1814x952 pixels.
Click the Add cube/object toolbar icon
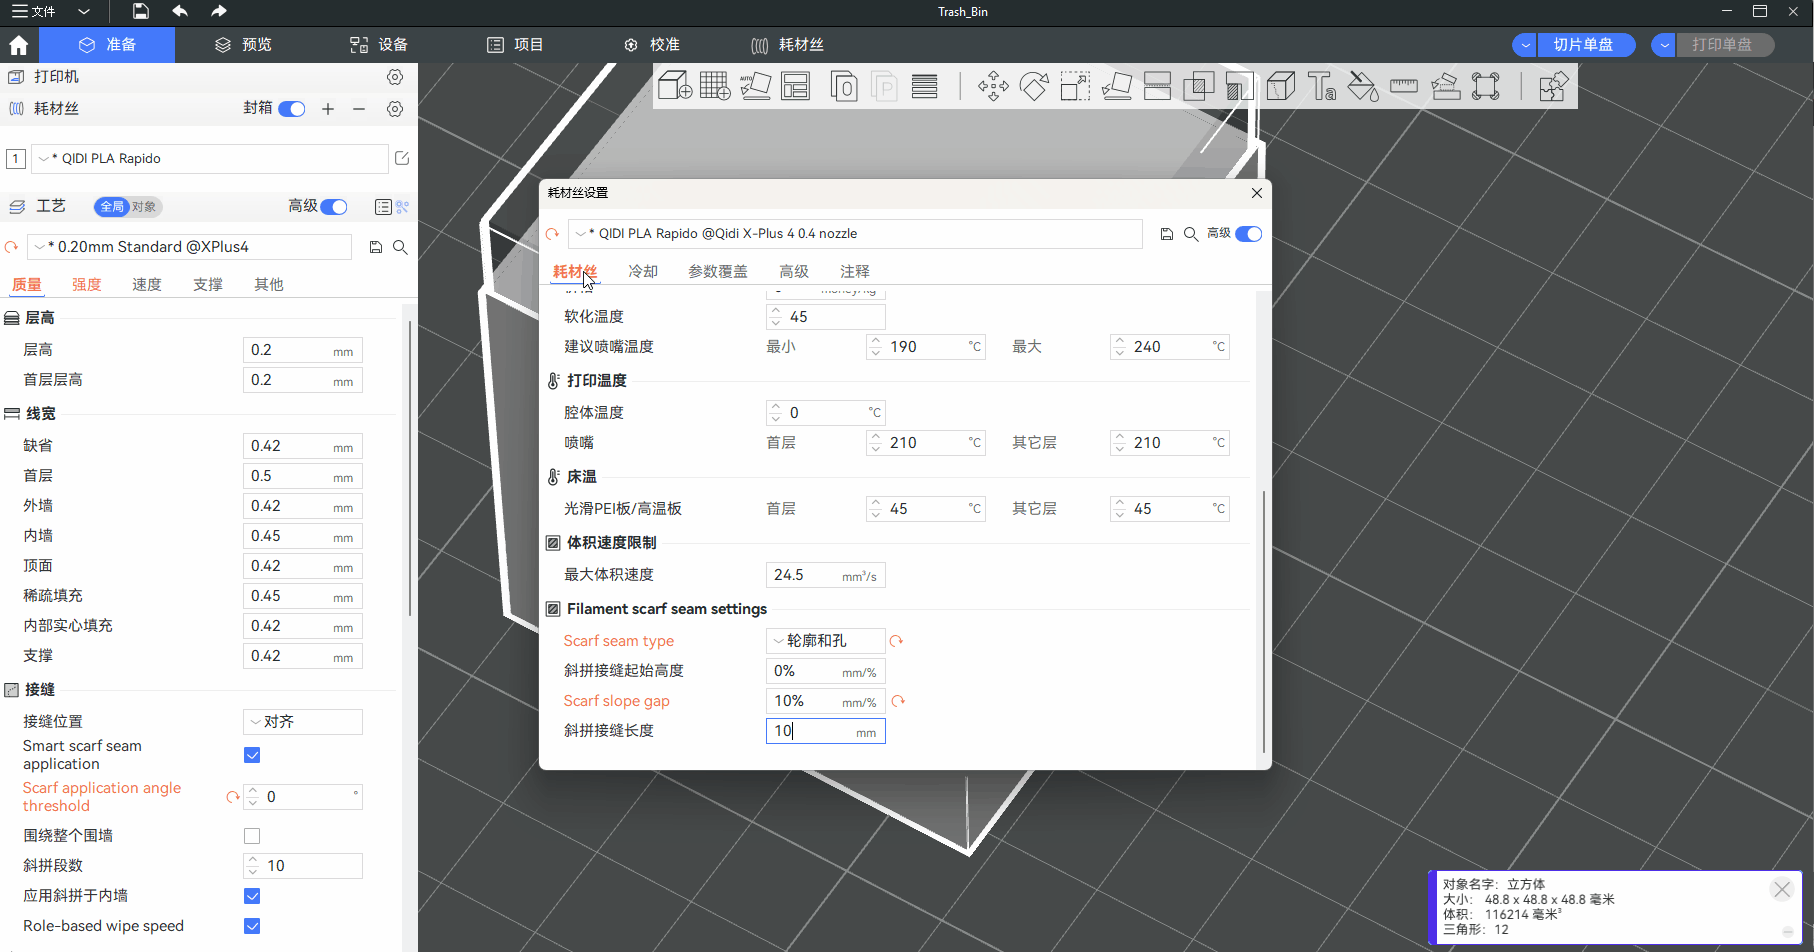[674, 87]
